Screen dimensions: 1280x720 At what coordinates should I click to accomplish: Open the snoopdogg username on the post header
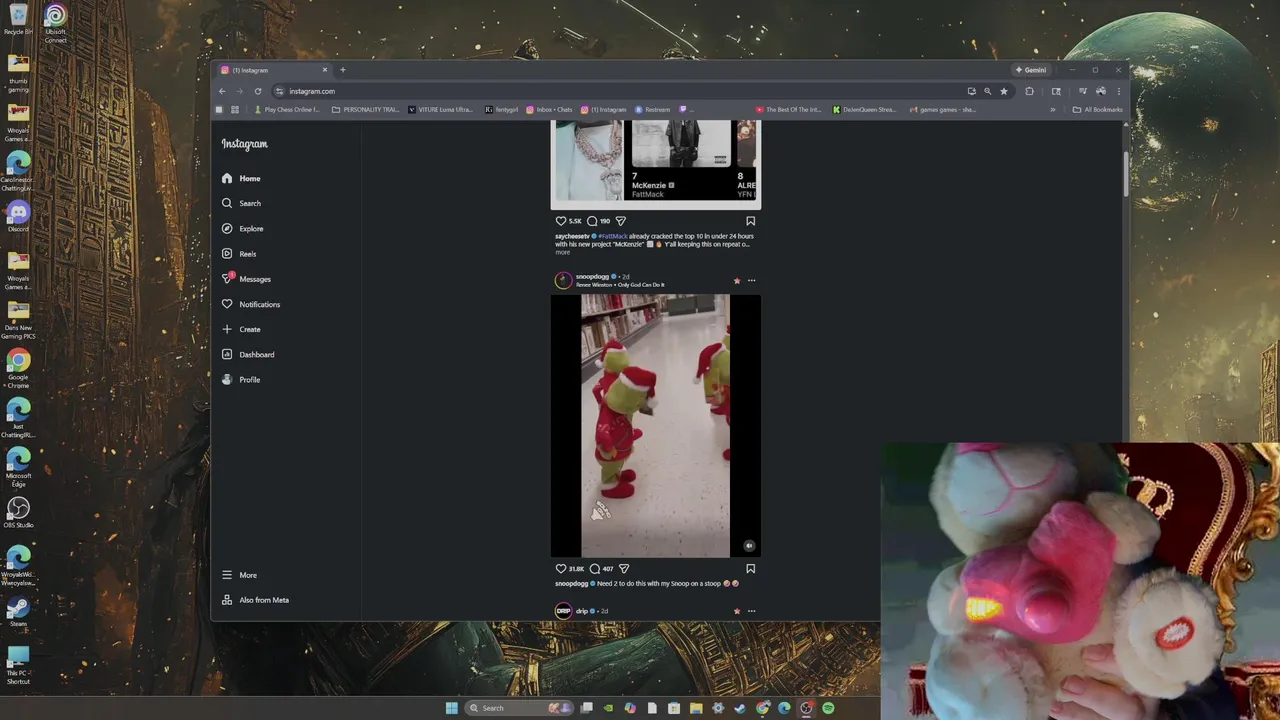592,276
